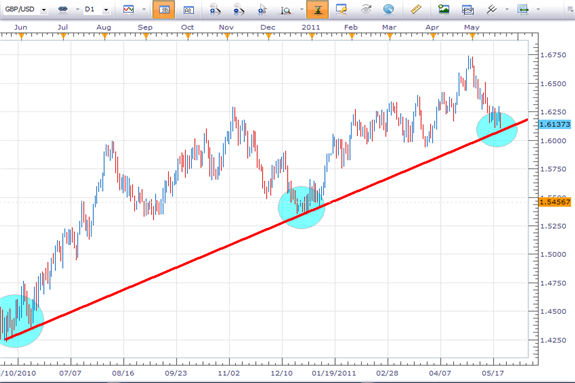Expand the zoom tool dropdown arrow
This screenshot has width=575, height=383.
(301, 10)
